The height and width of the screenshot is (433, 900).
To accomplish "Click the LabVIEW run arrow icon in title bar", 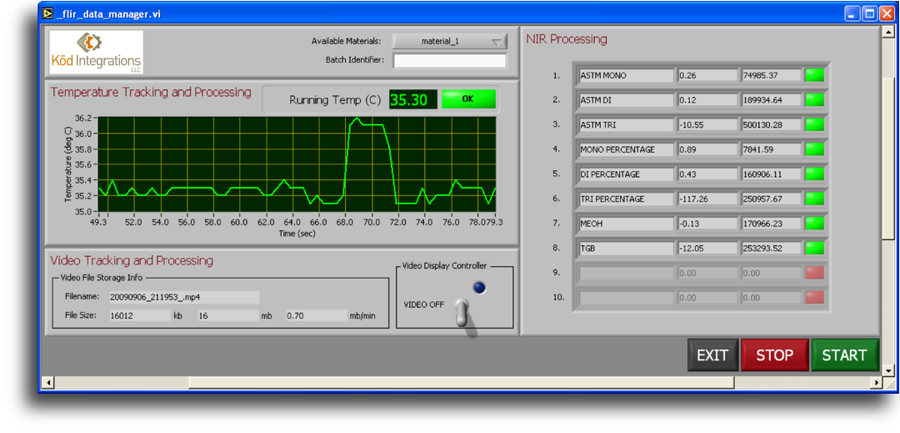I will click(x=47, y=13).
